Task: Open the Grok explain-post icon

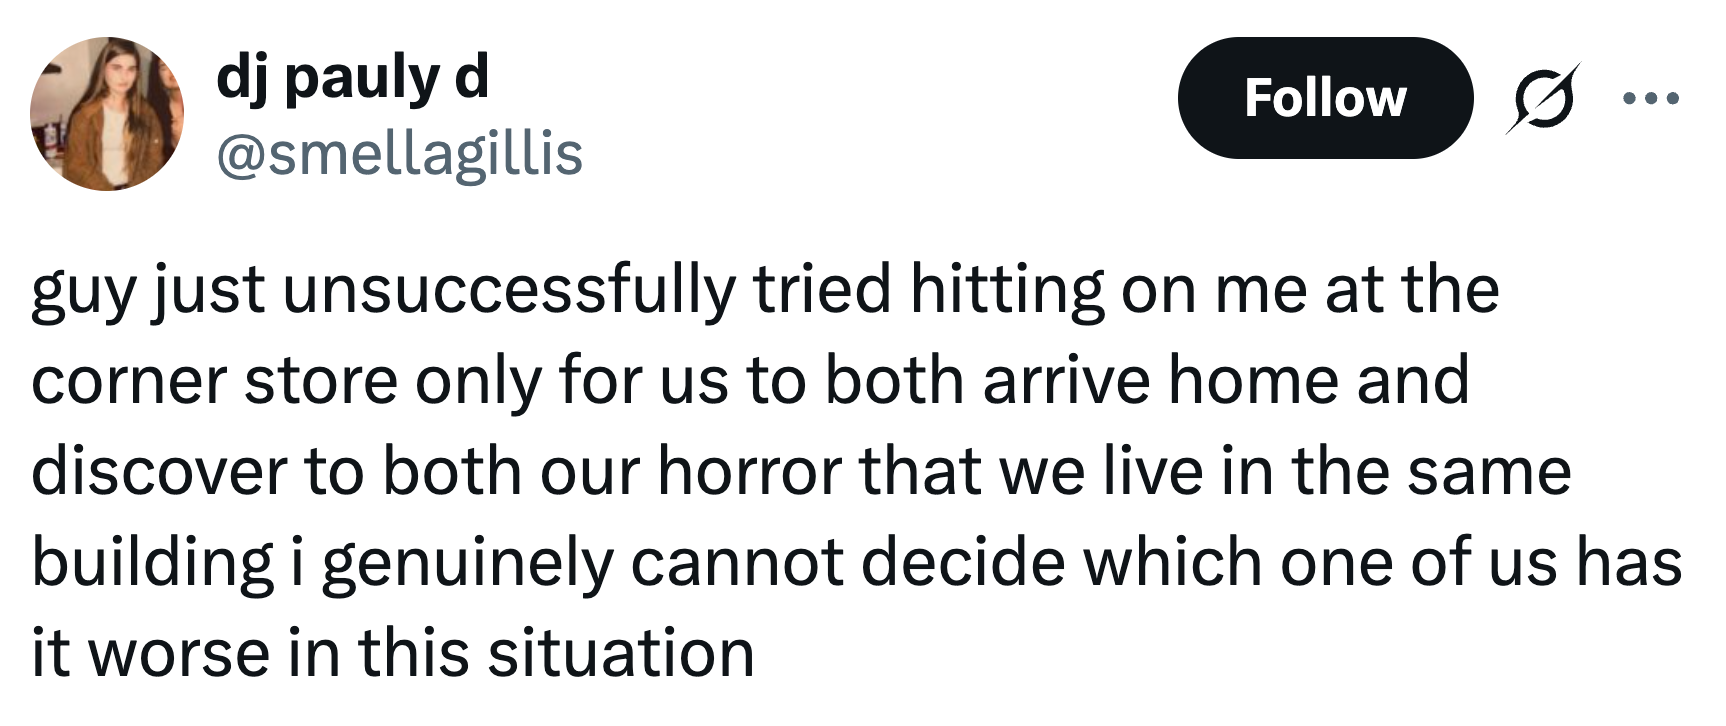Action: [1544, 97]
